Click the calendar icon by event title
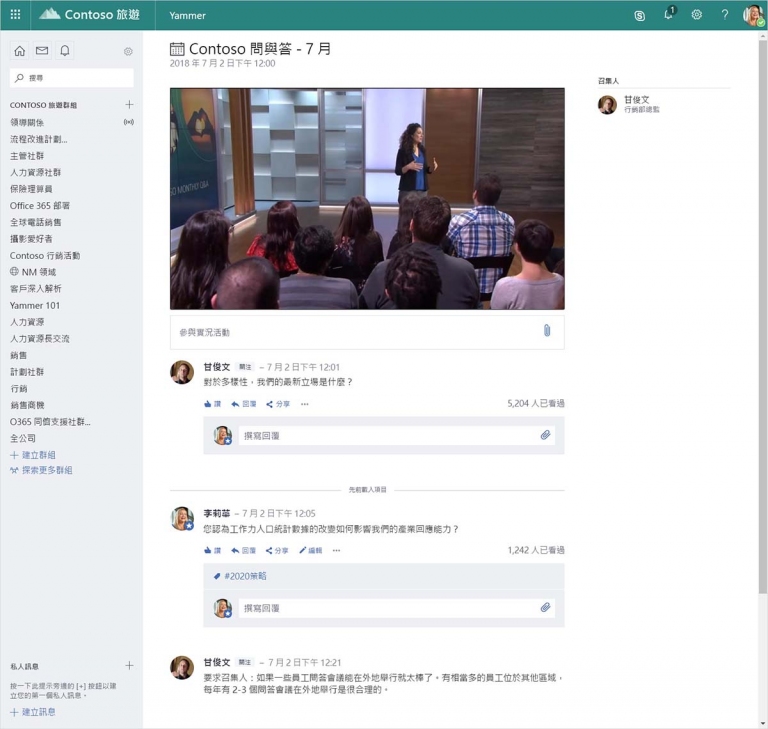768x729 pixels. [x=177, y=49]
